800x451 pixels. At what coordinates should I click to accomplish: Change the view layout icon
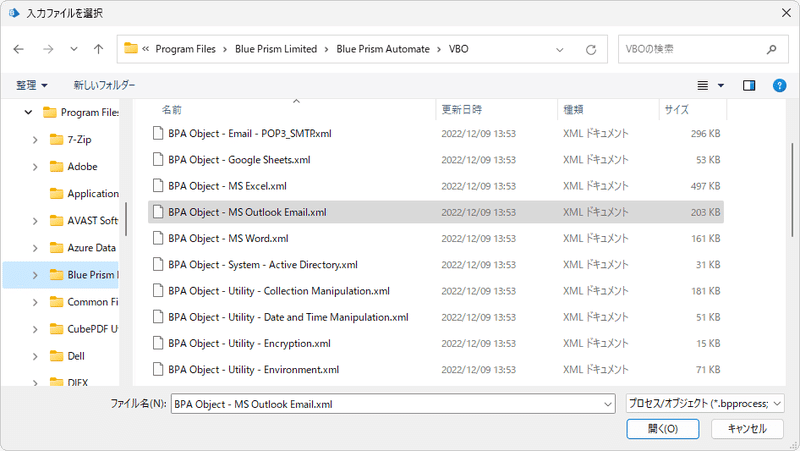click(703, 85)
